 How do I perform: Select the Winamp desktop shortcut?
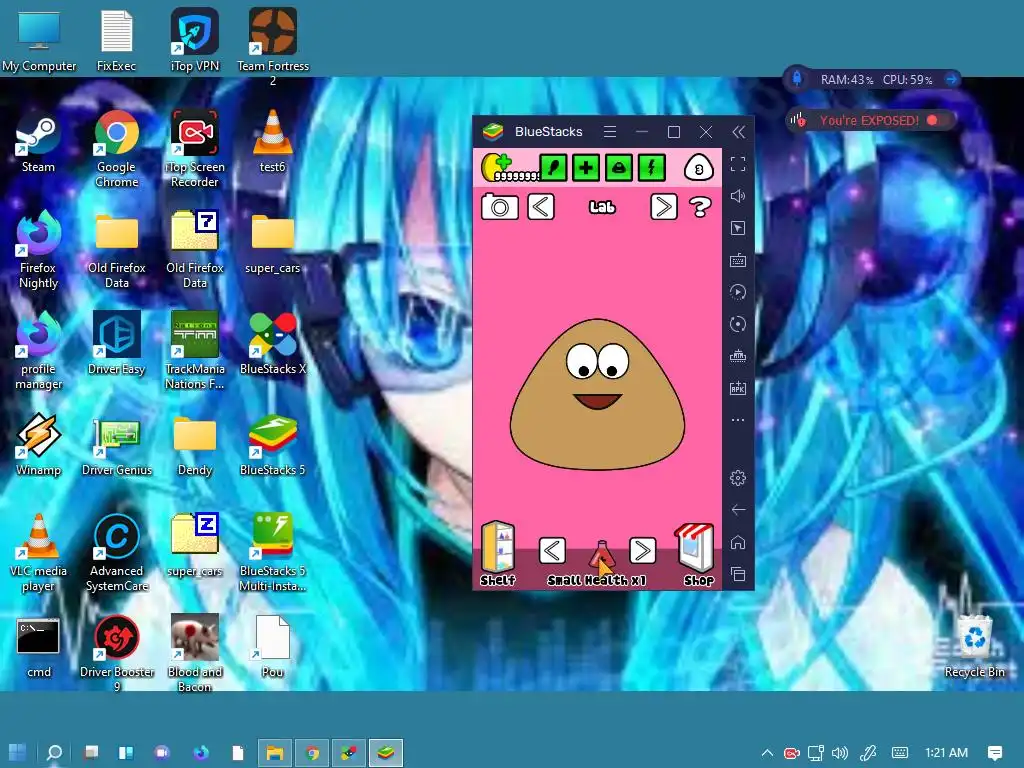[x=39, y=445]
